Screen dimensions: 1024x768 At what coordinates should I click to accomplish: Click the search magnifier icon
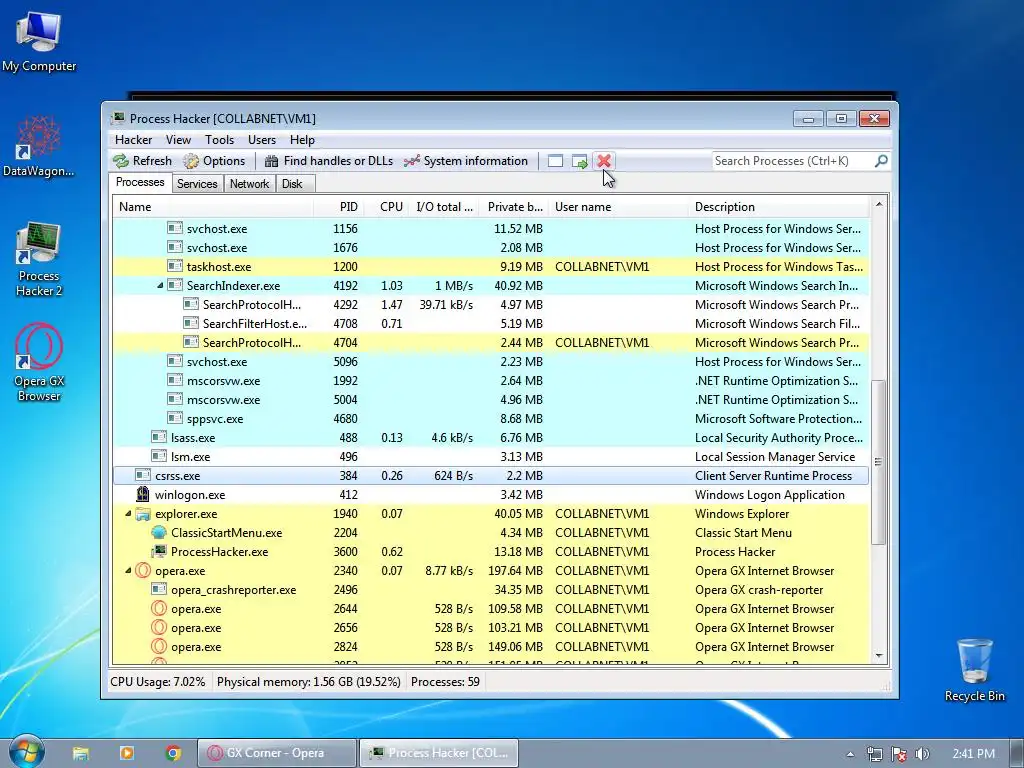pos(881,161)
